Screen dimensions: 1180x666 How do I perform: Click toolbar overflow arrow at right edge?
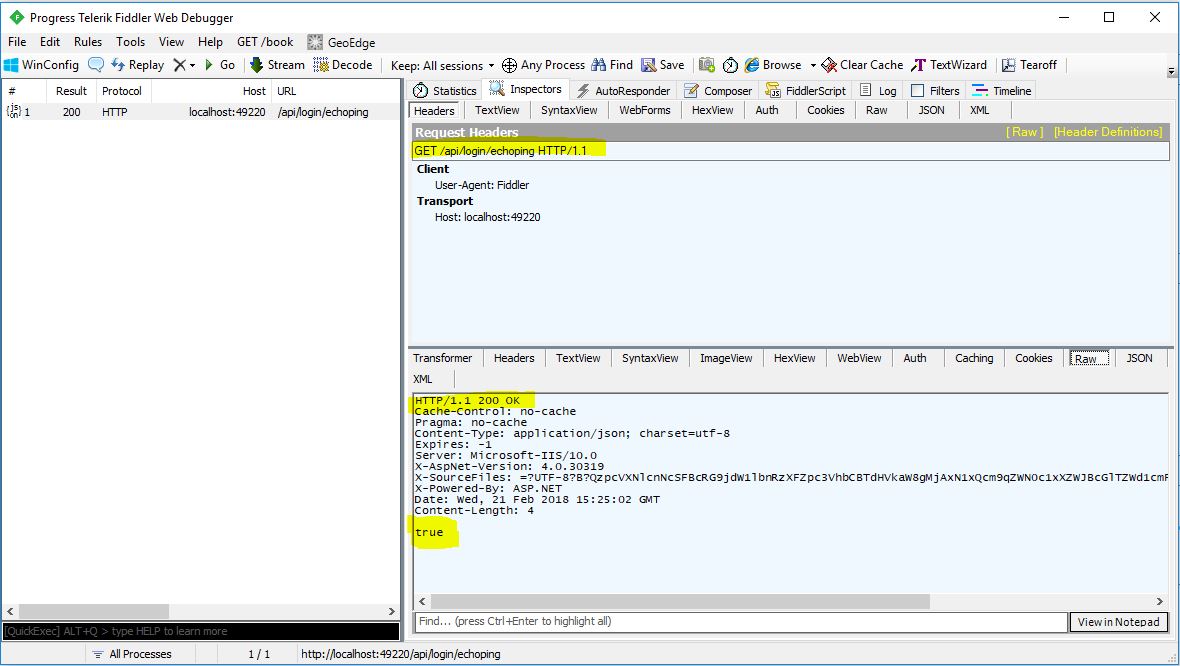coord(1171,71)
